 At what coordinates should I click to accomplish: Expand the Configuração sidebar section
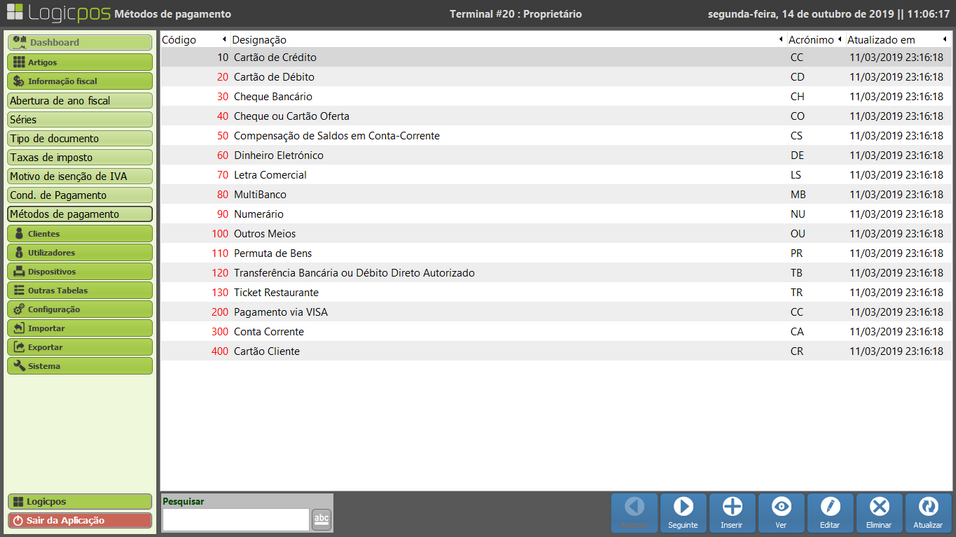(x=80, y=309)
